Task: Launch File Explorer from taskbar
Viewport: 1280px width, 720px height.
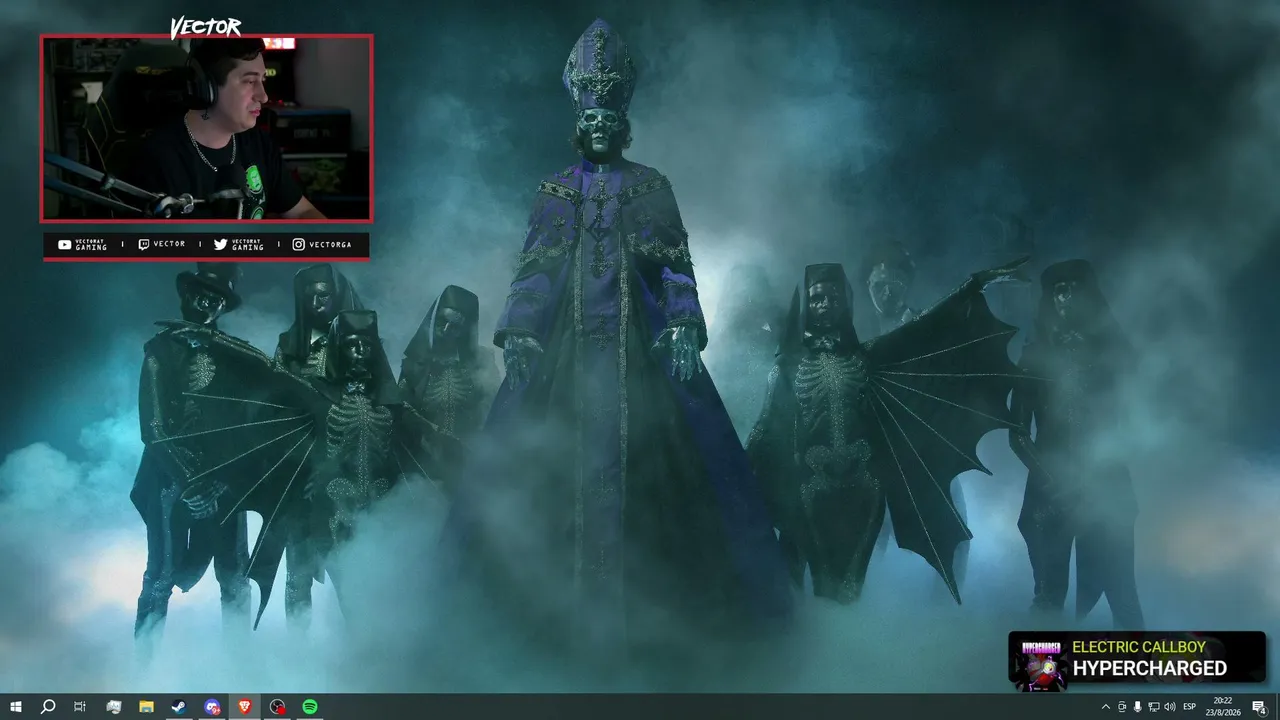Action: (x=146, y=707)
